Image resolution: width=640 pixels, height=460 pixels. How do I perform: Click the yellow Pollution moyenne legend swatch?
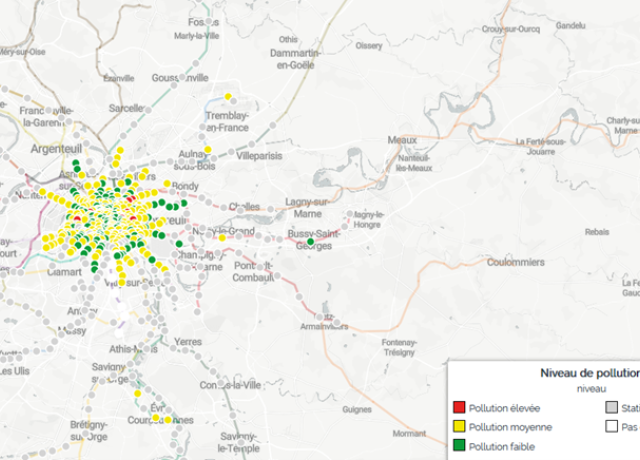tap(460, 427)
